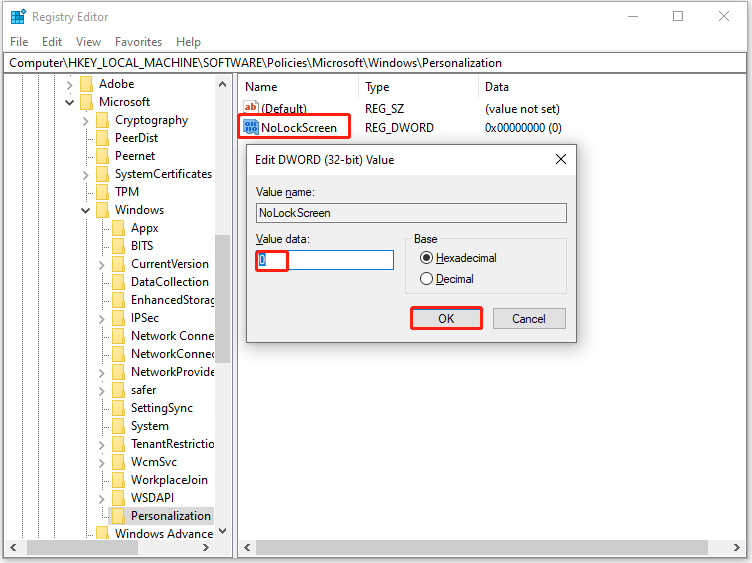Select the Windows Advanced key in tree

click(x=164, y=533)
